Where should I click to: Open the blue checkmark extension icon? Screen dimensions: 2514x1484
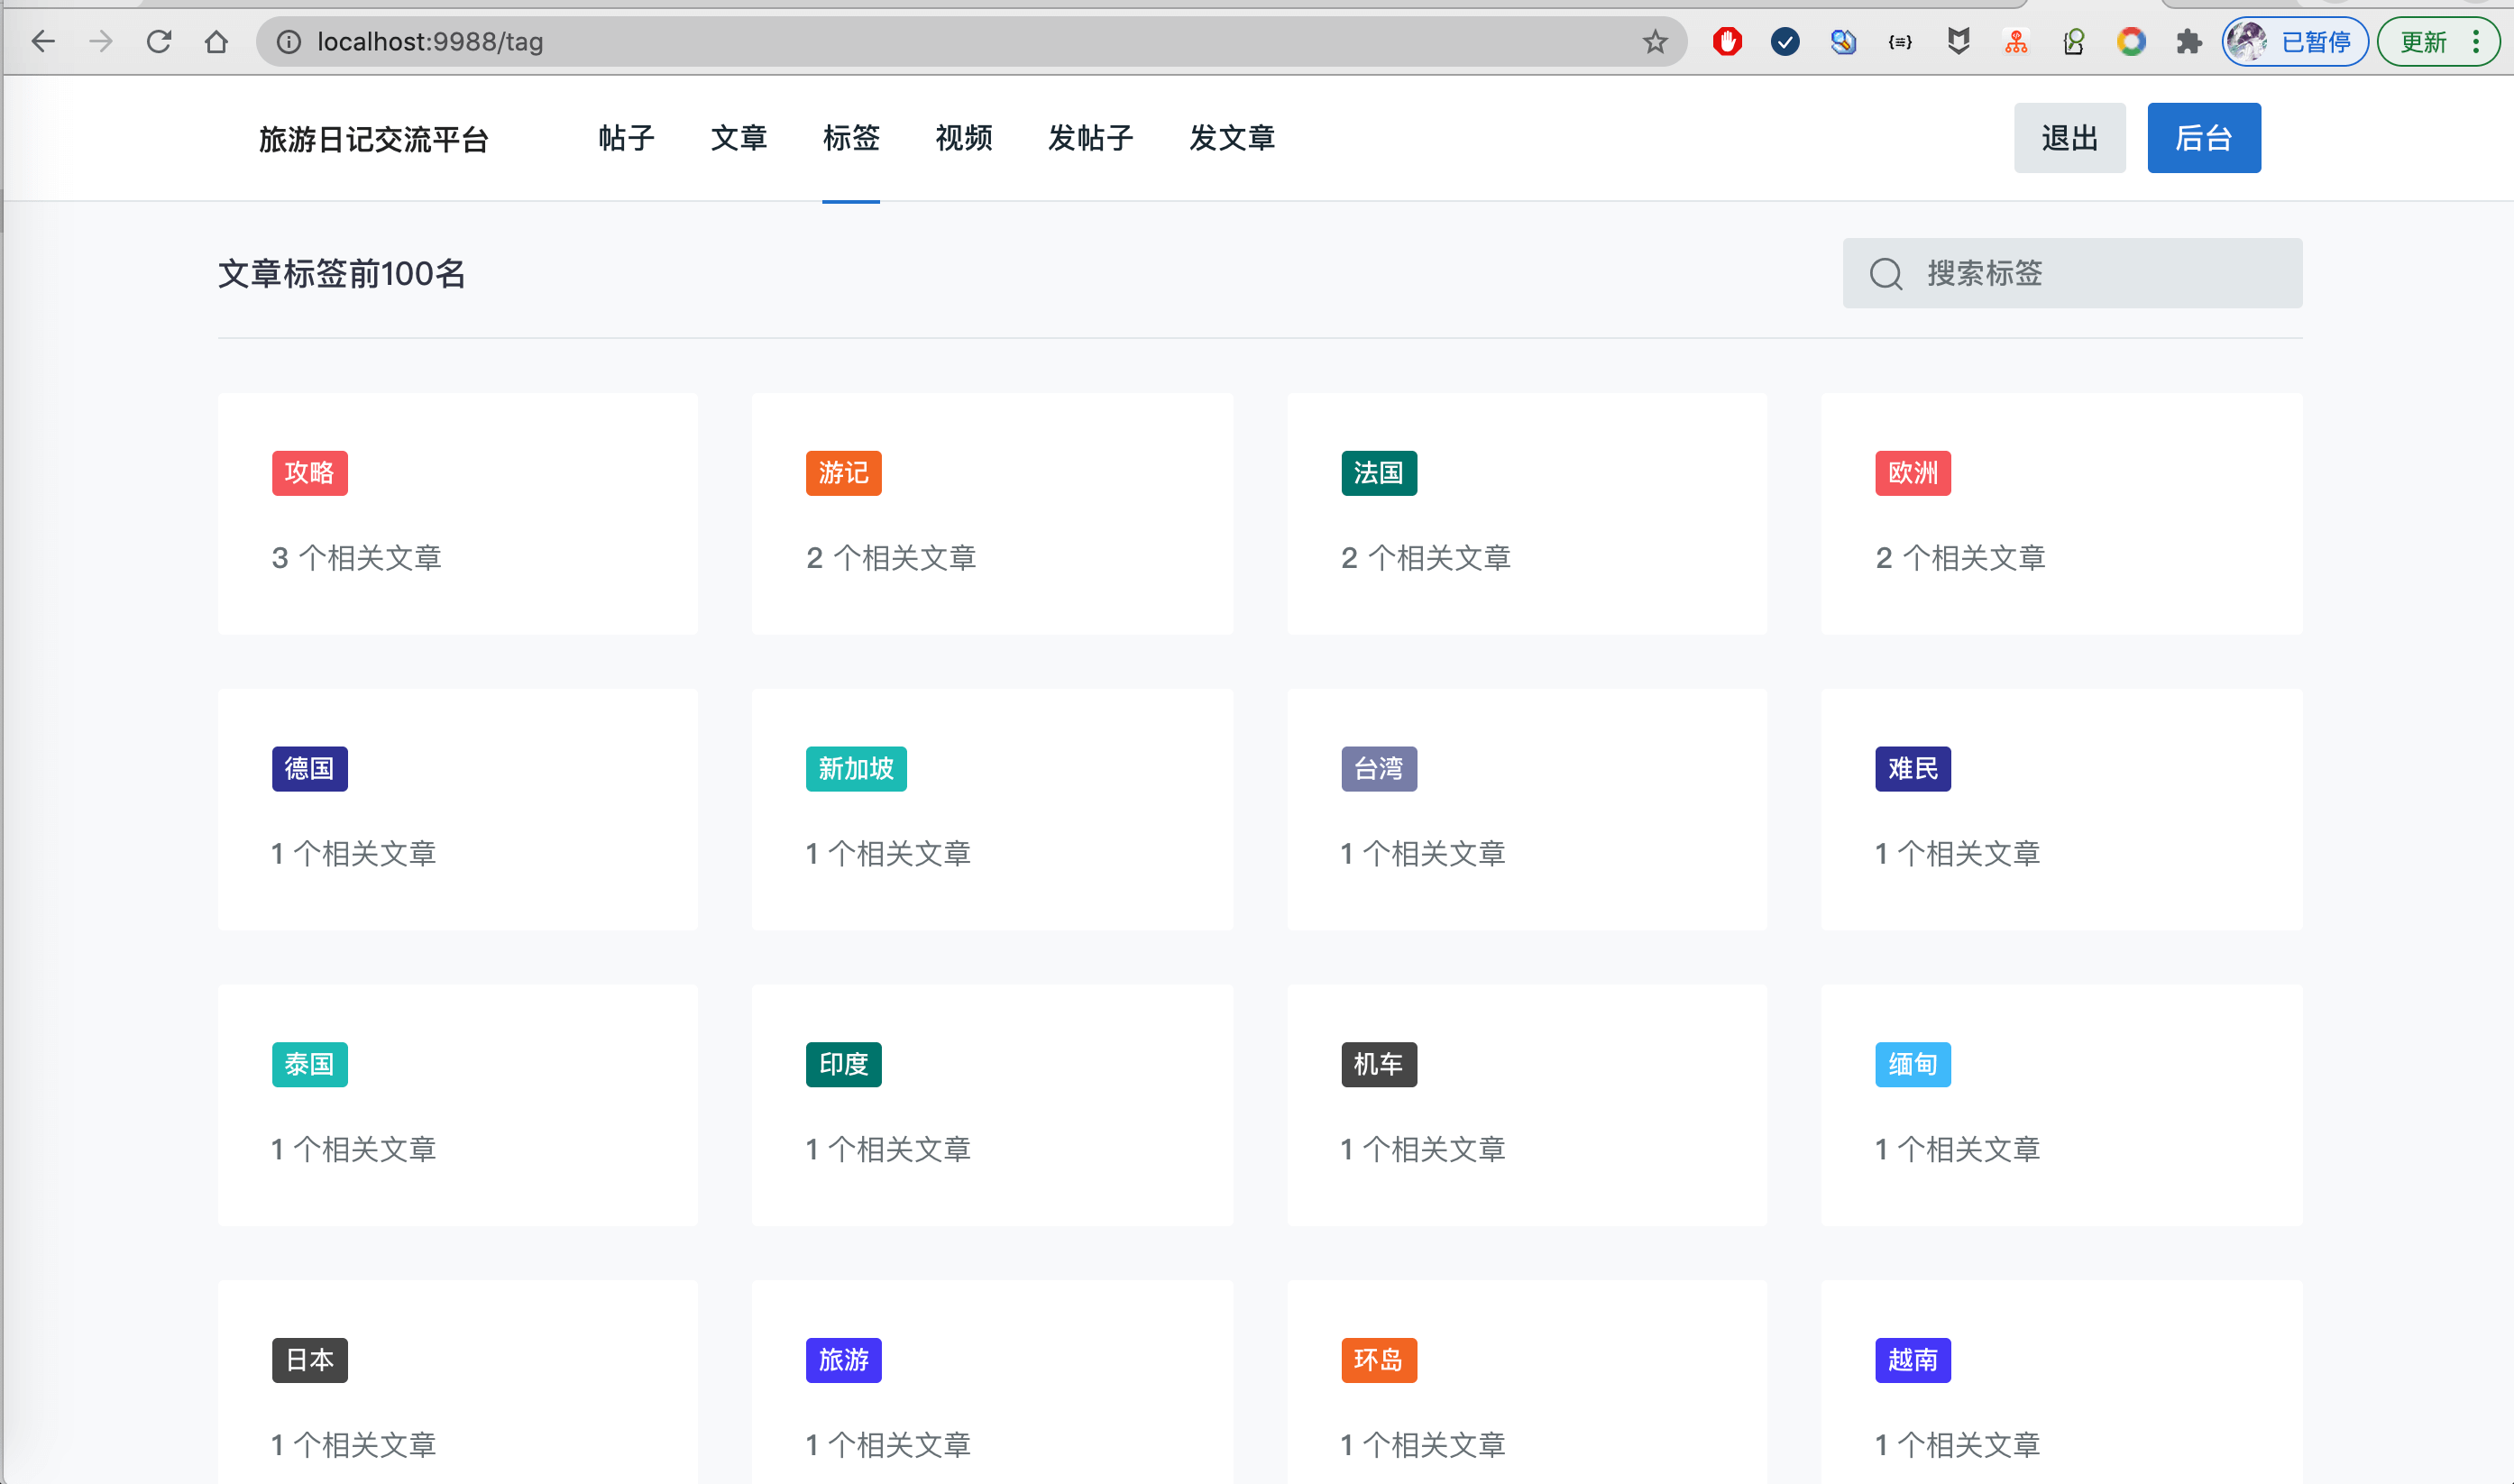pos(1785,41)
